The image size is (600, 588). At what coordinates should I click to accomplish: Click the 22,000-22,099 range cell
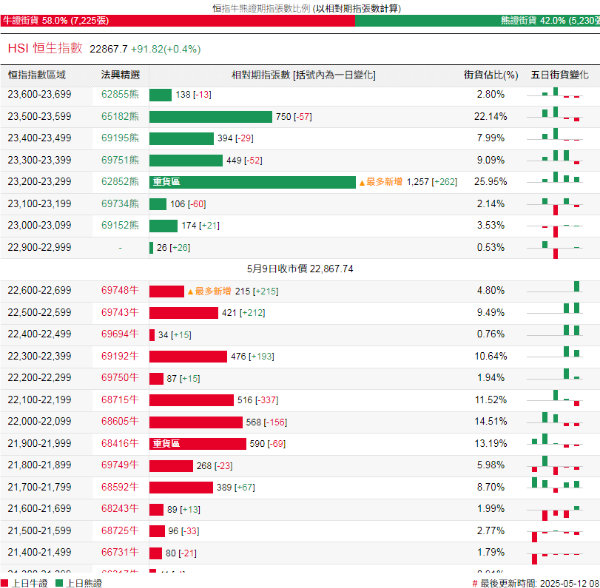[39, 422]
